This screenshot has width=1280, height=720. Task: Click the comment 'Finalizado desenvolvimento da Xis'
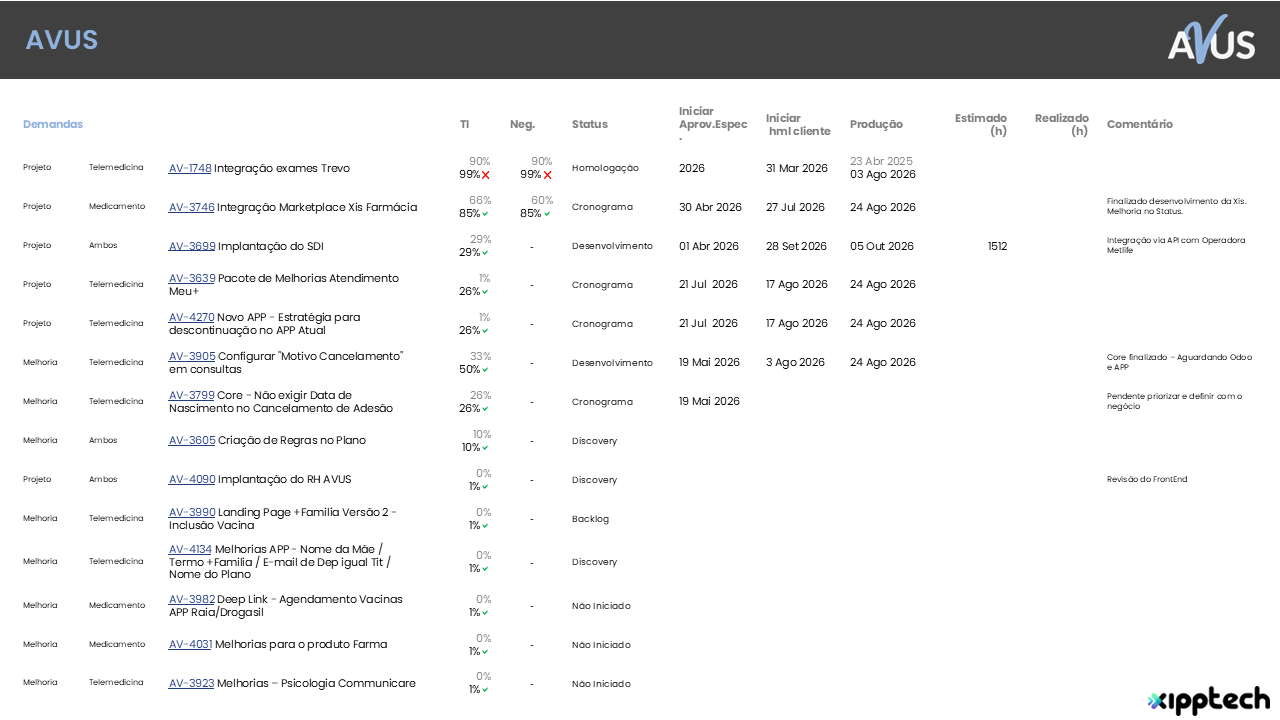pos(1177,206)
